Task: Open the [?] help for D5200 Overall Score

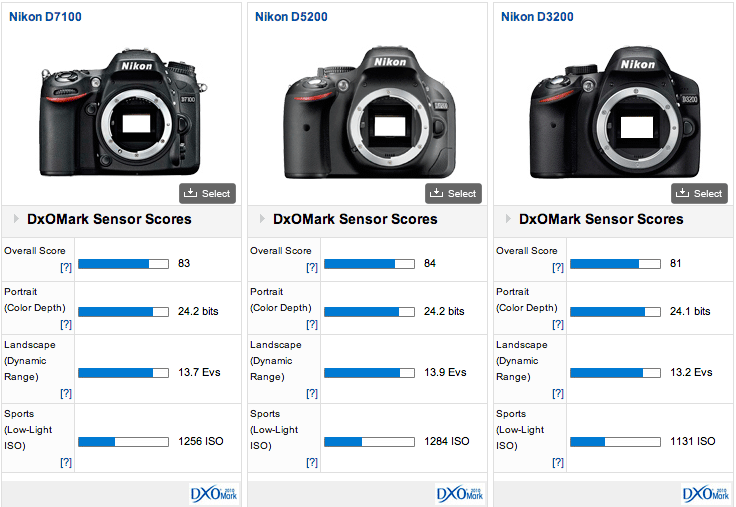Action: coord(312,267)
